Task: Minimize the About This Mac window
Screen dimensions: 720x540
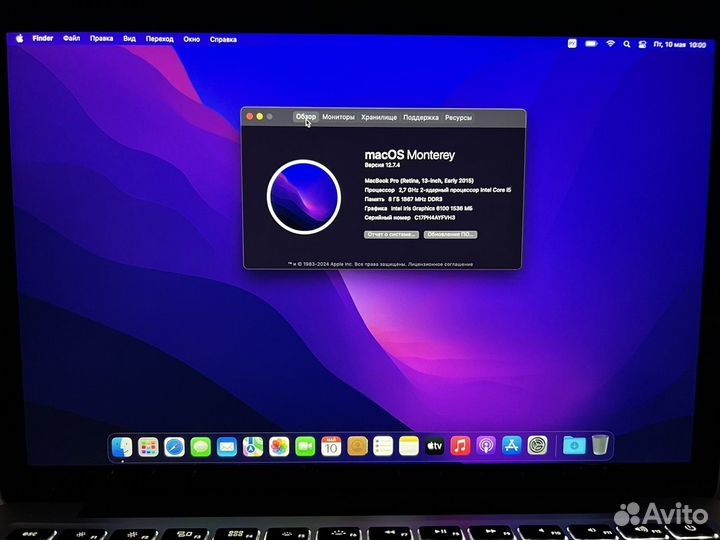Action: tap(260, 116)
